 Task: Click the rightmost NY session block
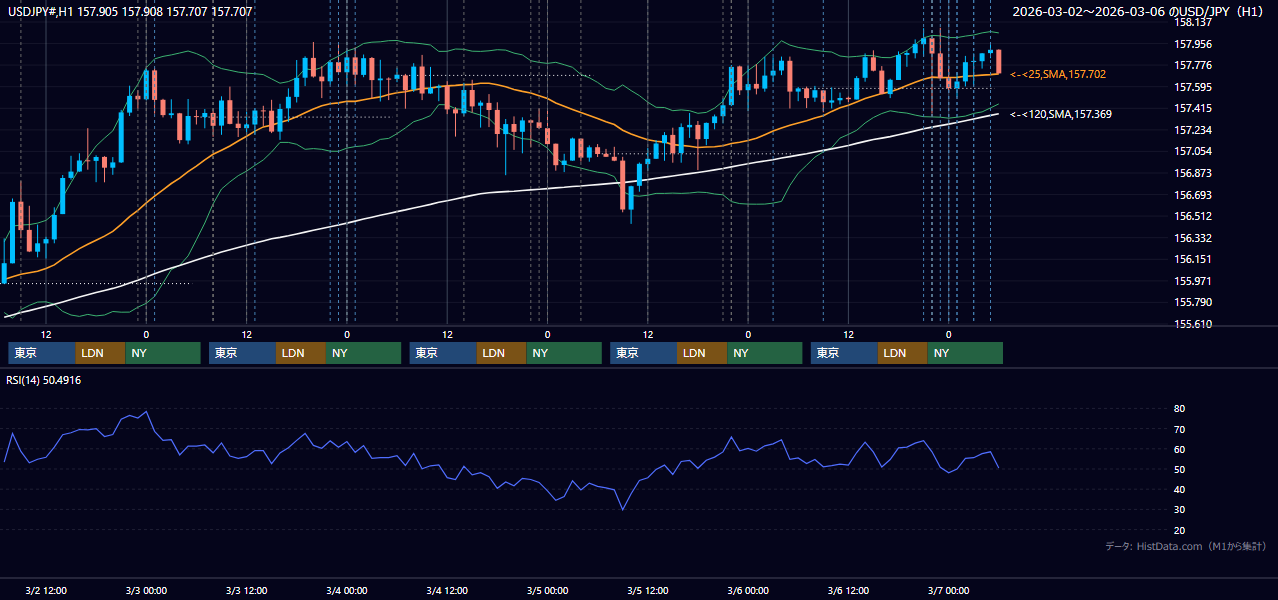pos(965,353)
